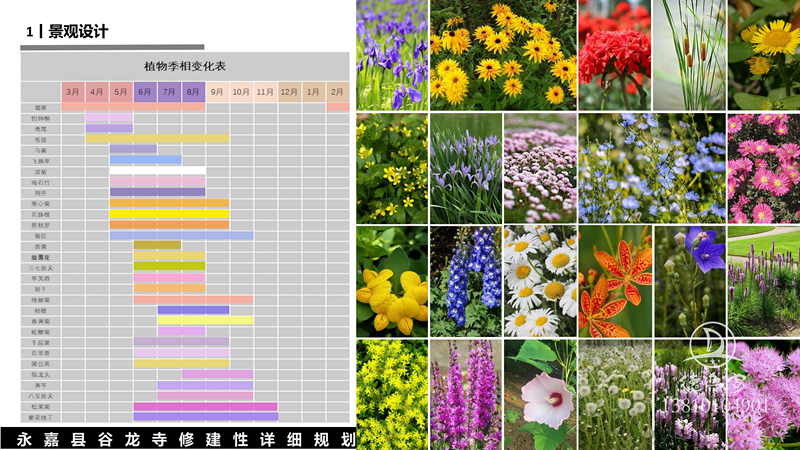Click the 12月 month header cell

point(289,92)
